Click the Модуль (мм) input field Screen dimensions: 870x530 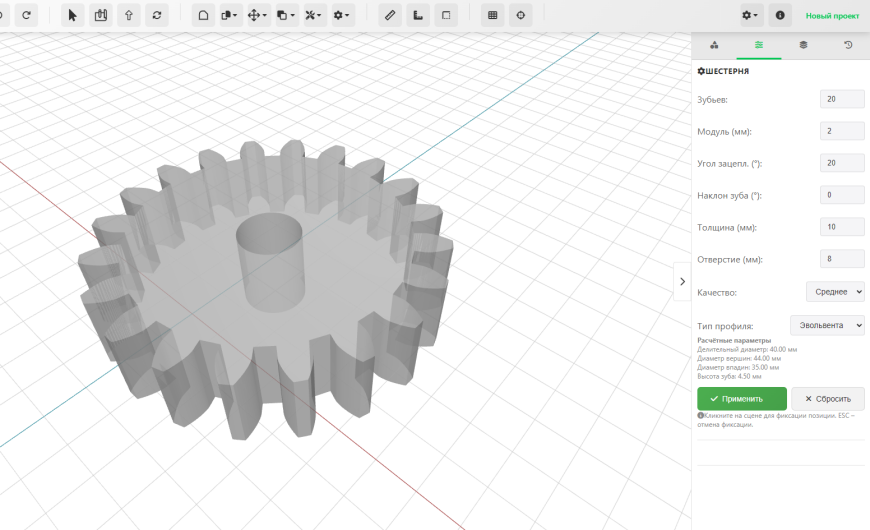(842, 131)
